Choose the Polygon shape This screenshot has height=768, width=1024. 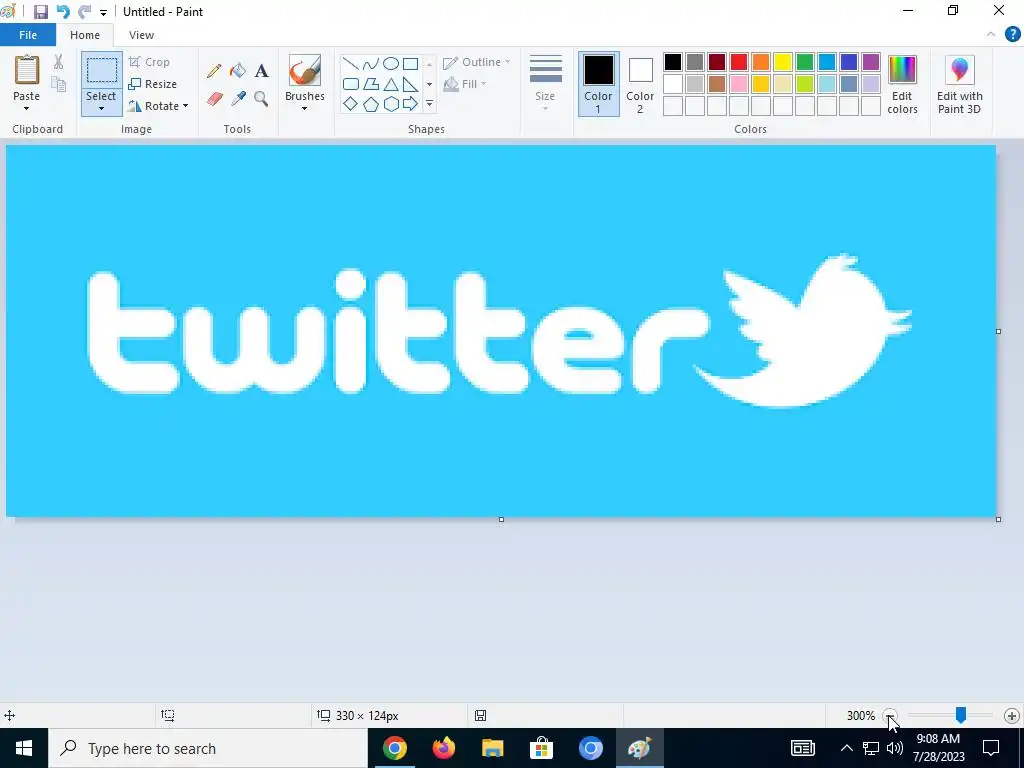[x=371, y=84]
